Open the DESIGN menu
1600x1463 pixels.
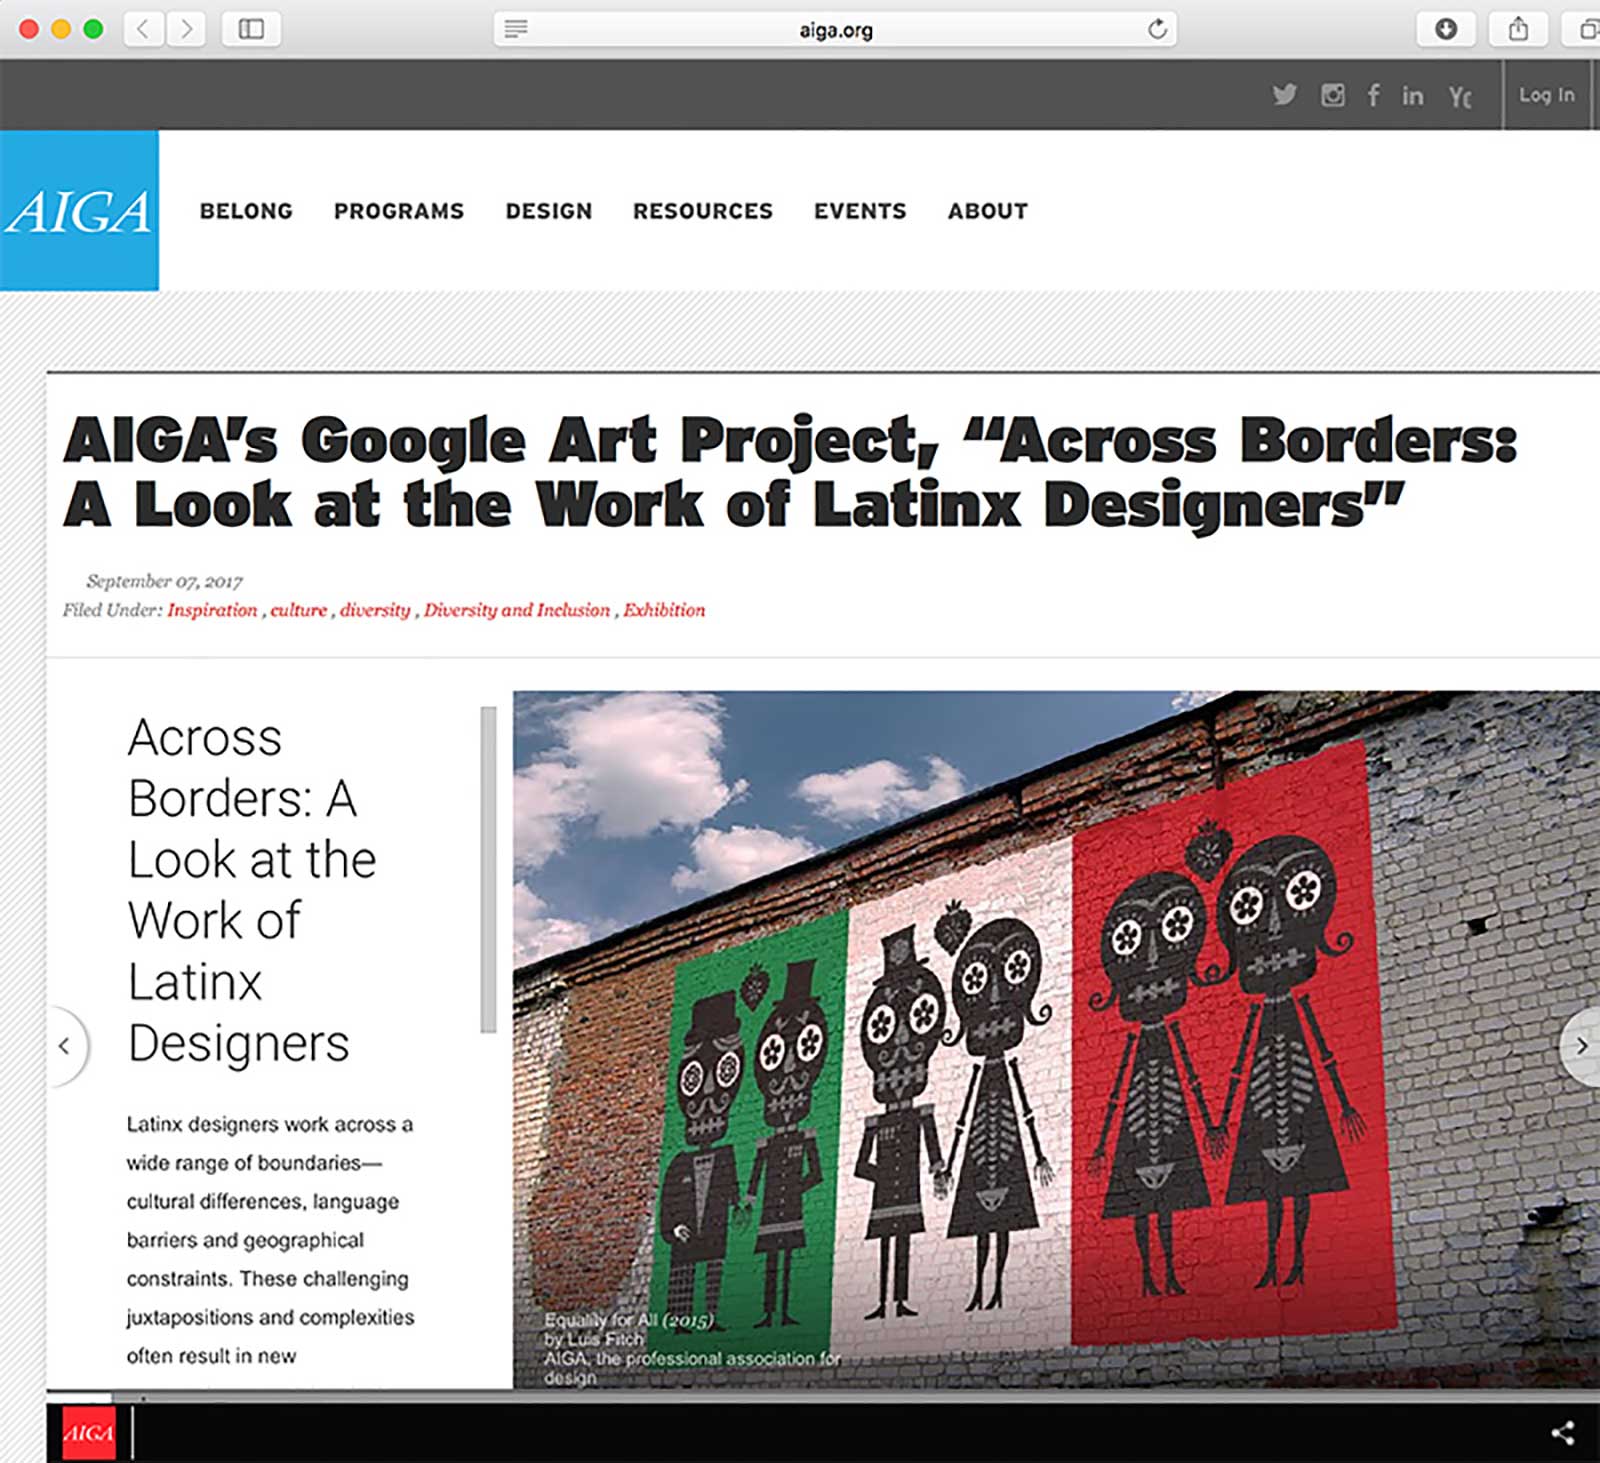click(x=549, y=211)
